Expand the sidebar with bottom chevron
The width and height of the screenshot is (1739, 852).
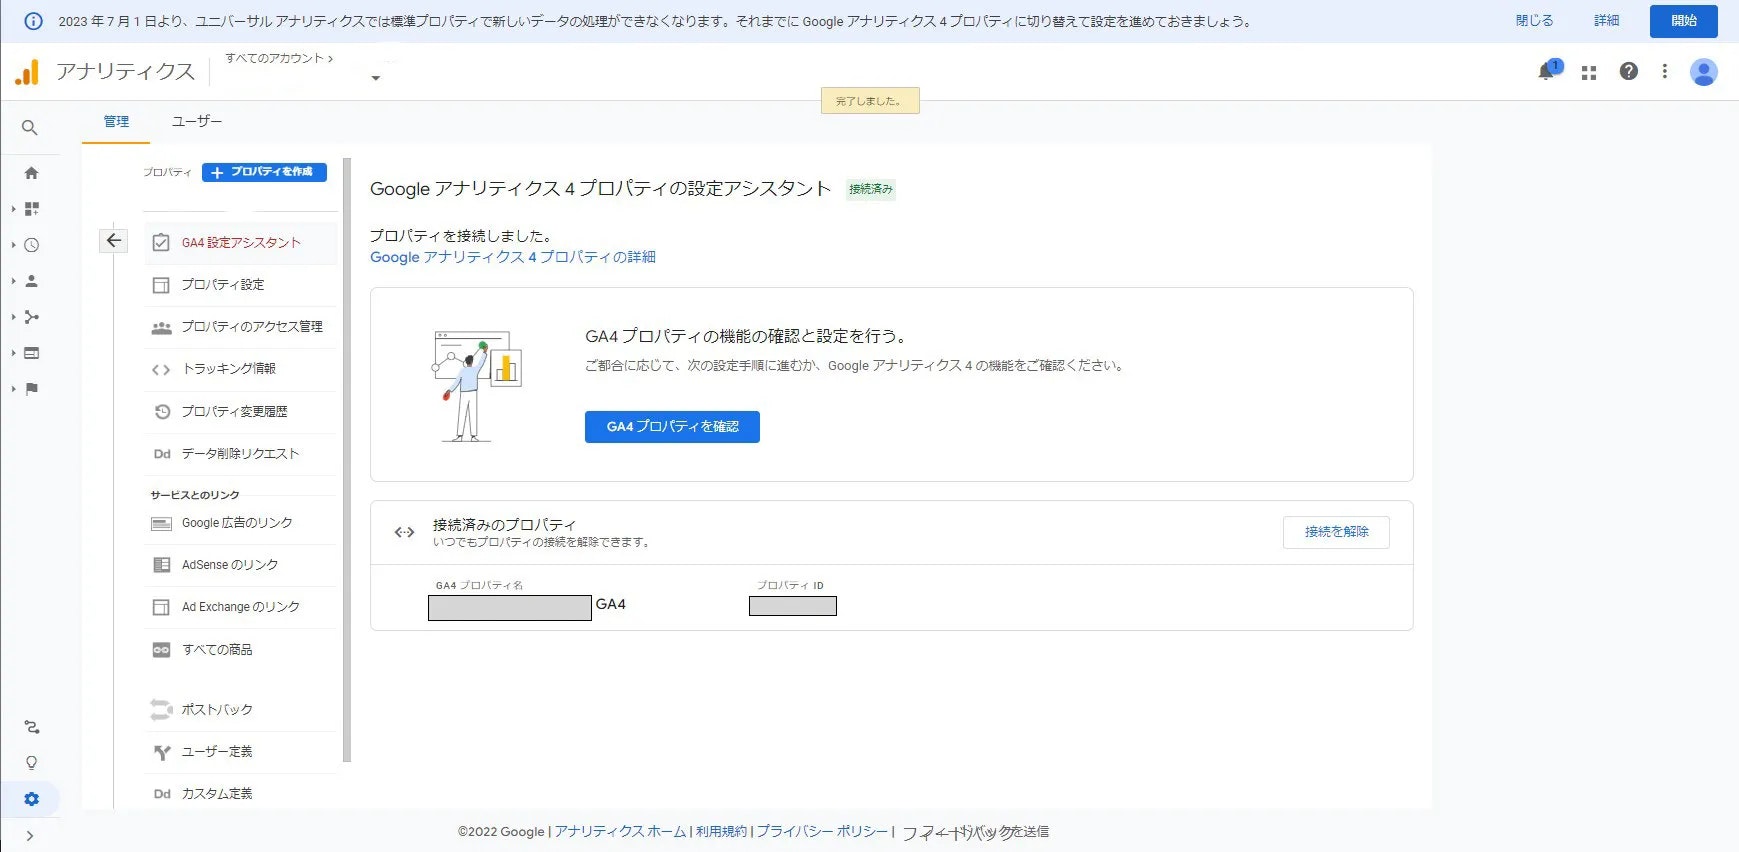(30, 836)
